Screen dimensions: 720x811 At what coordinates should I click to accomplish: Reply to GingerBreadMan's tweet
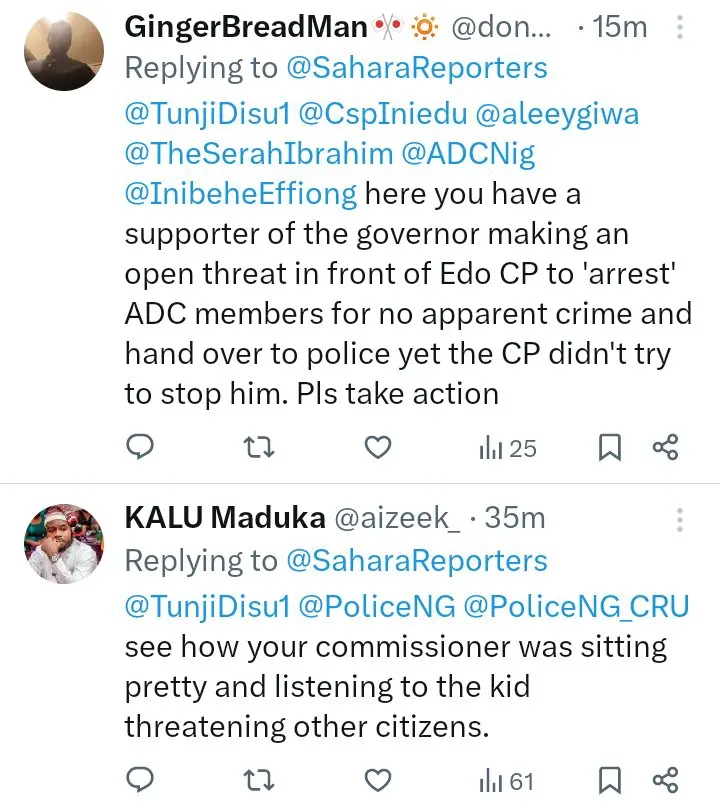[142, 447]
